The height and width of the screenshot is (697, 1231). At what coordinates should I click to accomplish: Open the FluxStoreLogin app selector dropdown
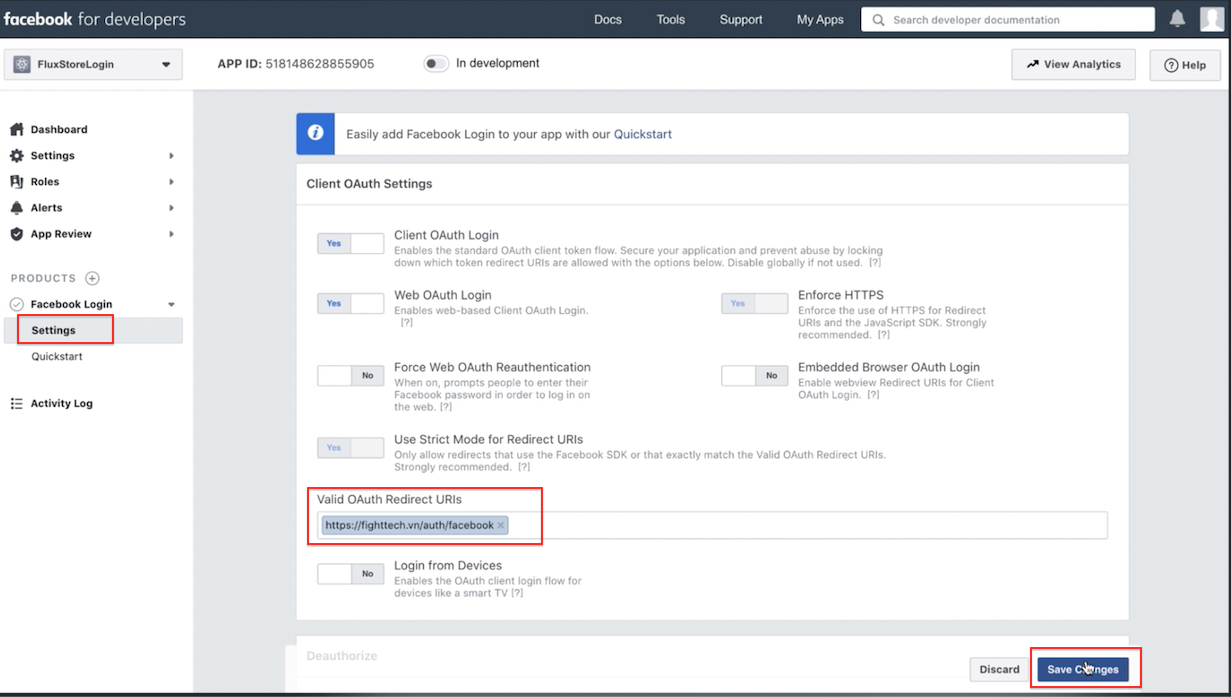(x=93, y=64)
